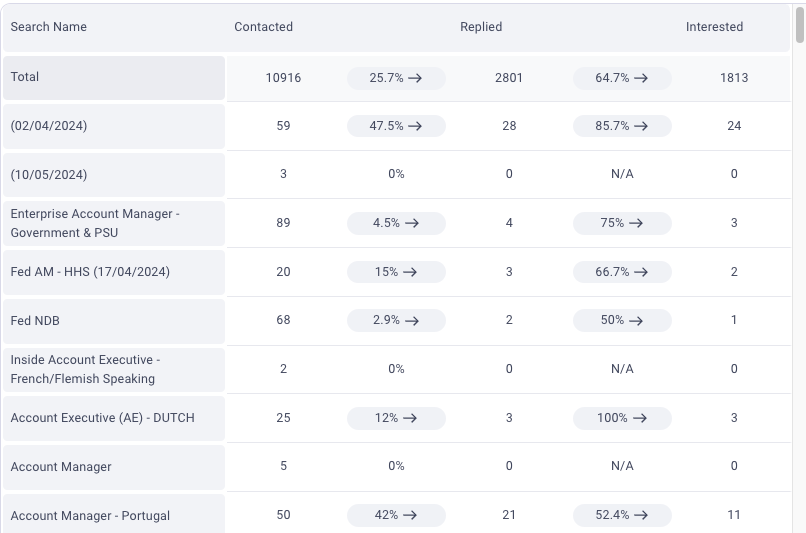The height and width of the screenshot is (533, 806).
Task: Click the 52.4% arrow pill for Account Manager - Portugal
Action: (622, 515)
